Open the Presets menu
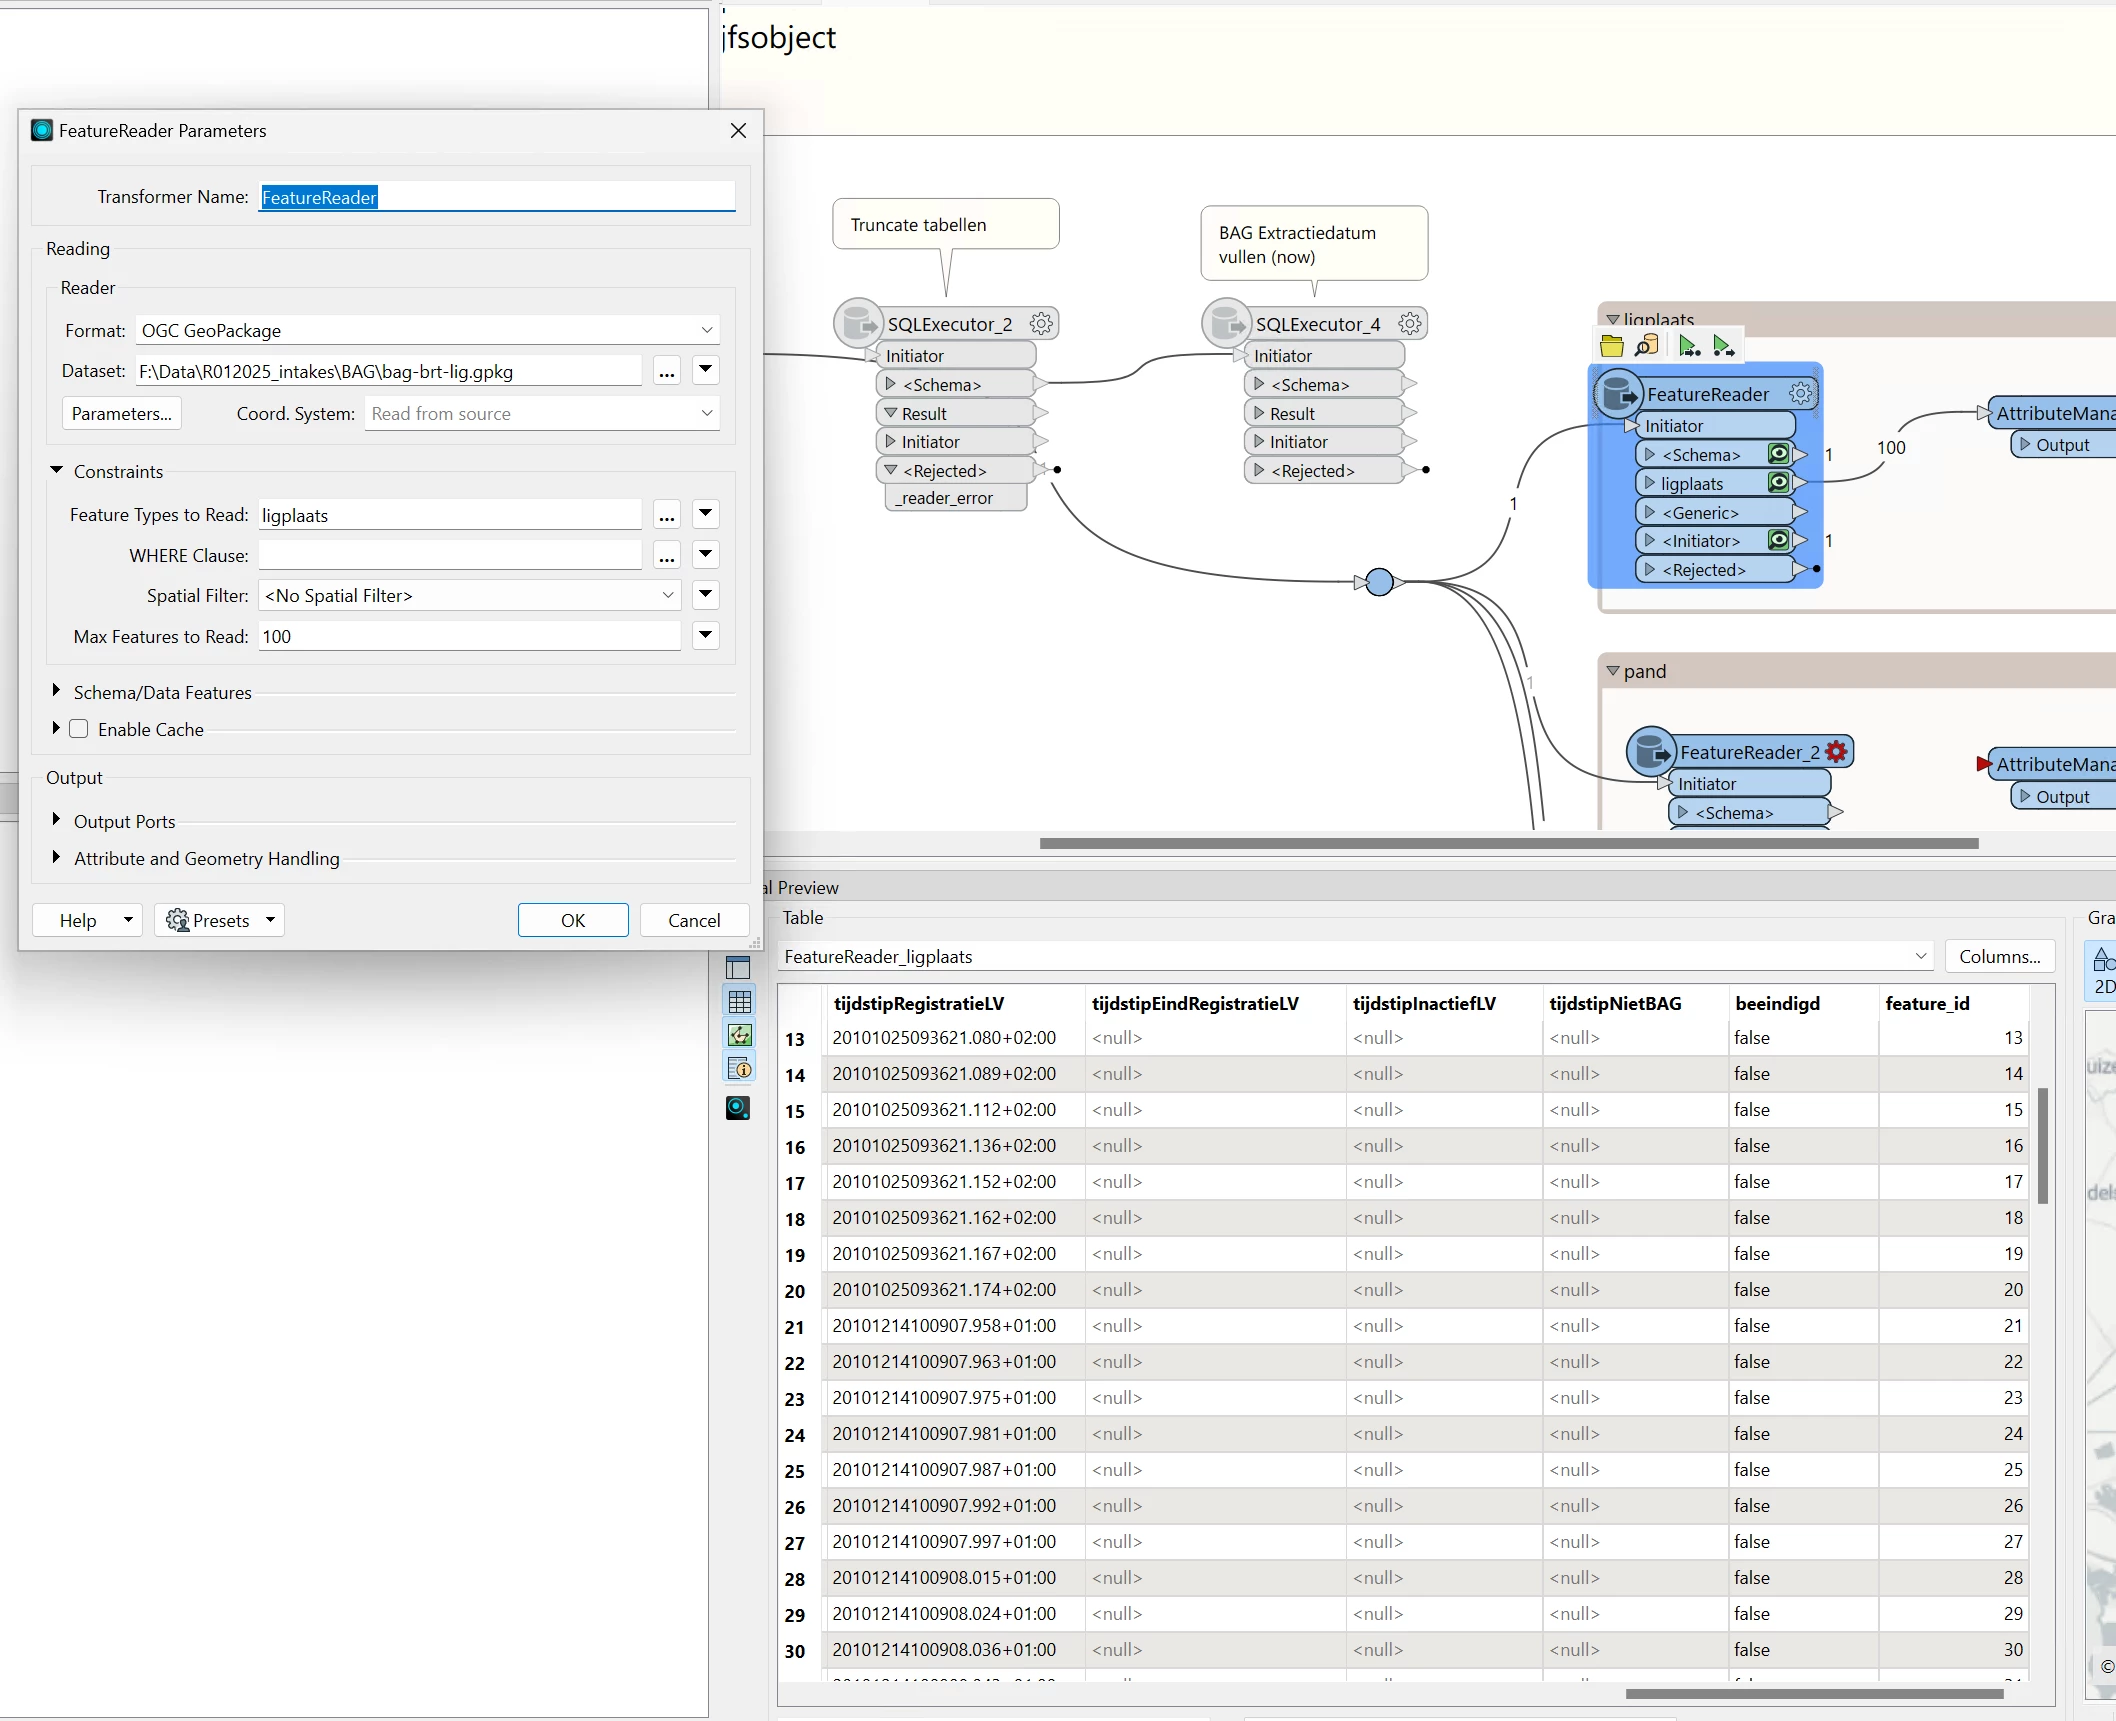 tap(219, 920)
